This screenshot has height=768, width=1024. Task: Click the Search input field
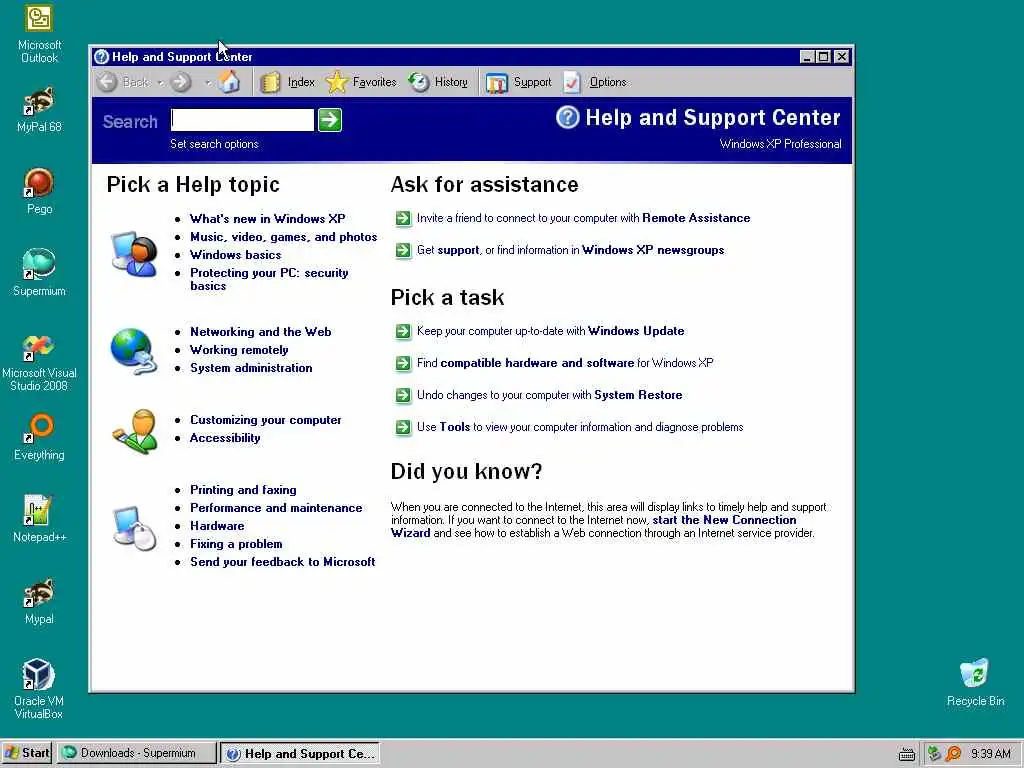point(242,120)
